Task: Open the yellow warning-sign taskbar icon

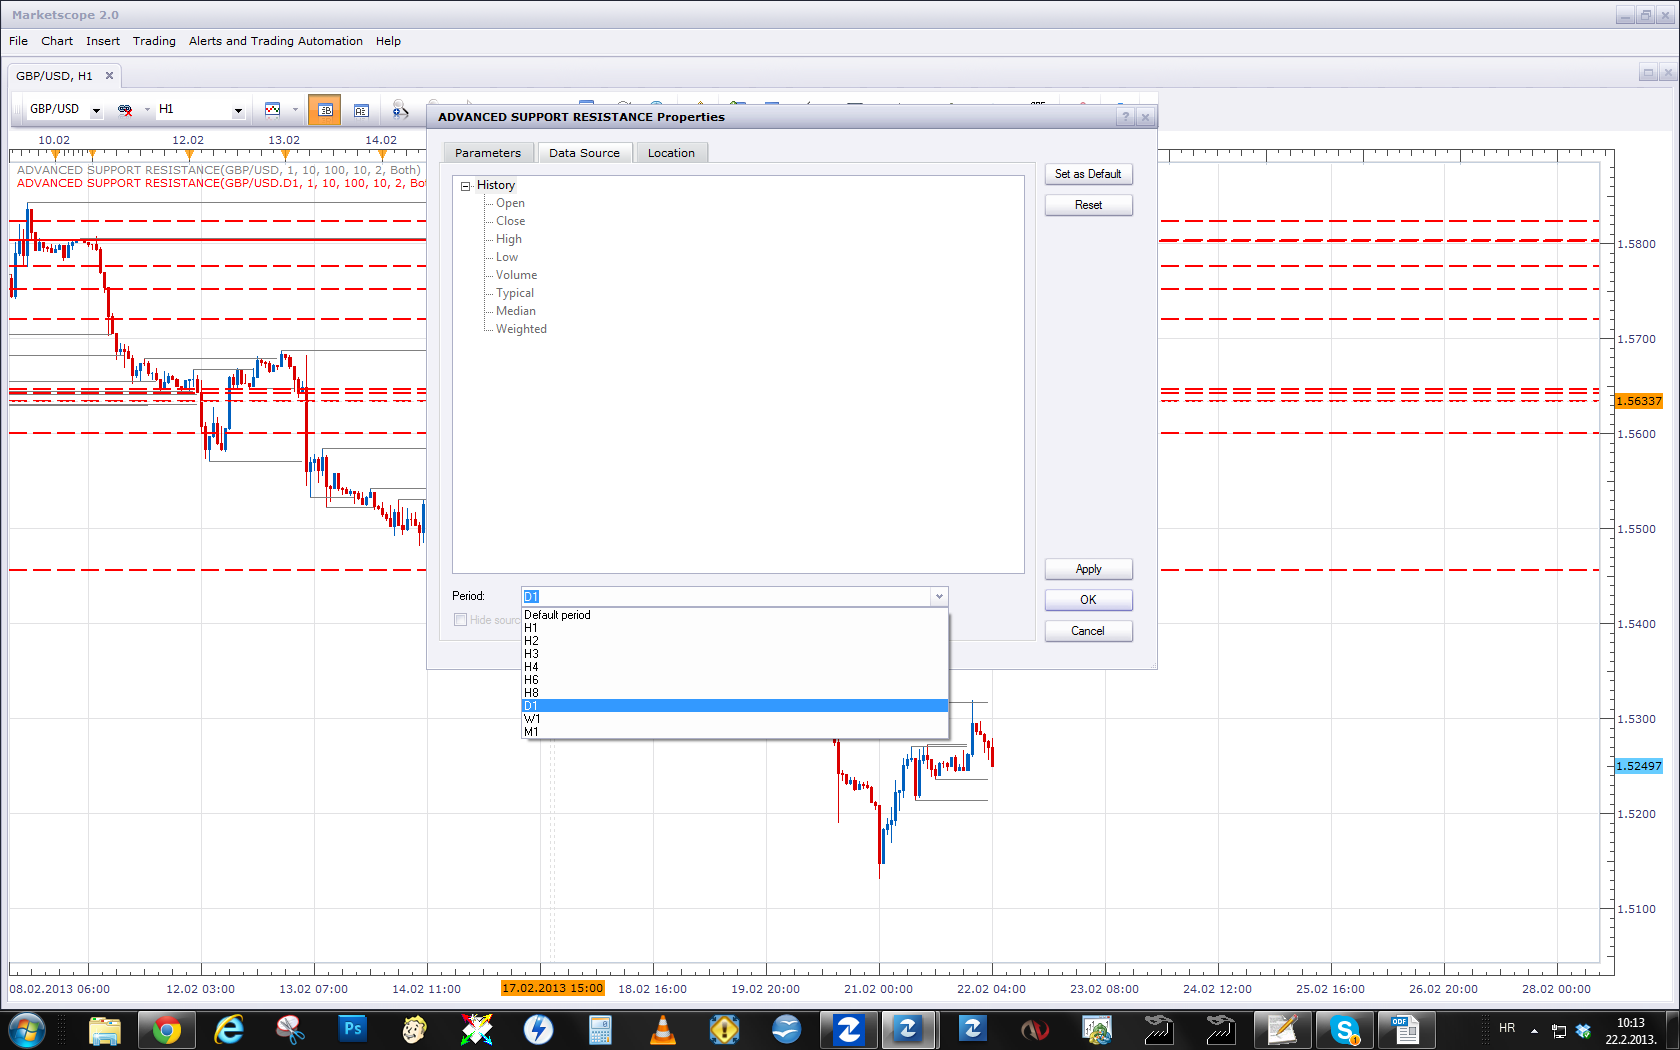Action: [x=724, y=1029]
